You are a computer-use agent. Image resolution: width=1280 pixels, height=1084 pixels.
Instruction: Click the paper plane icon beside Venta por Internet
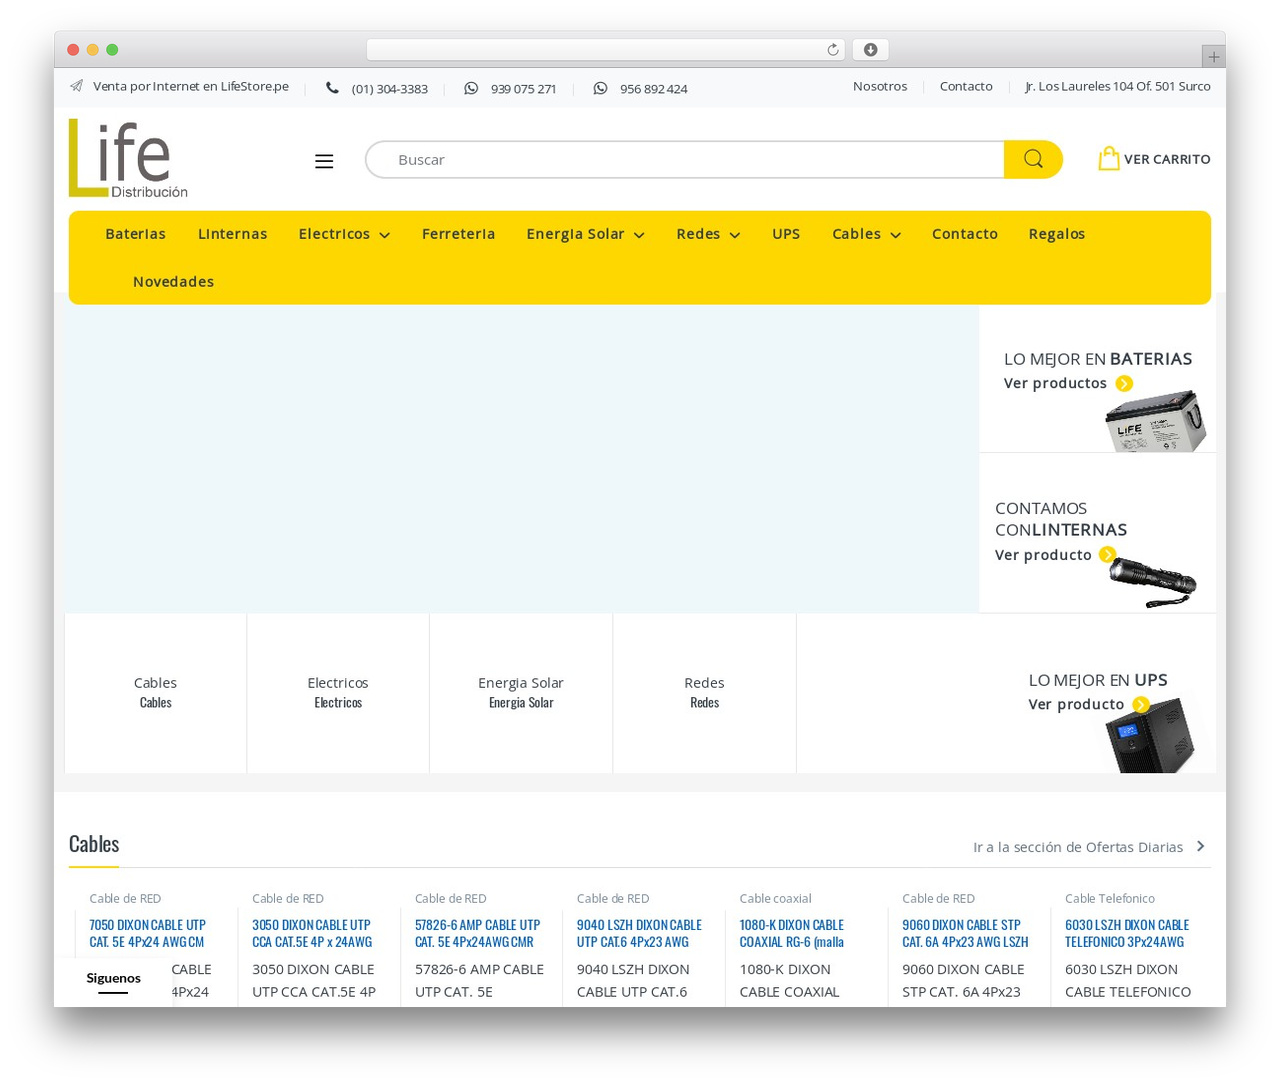click(x=76, y=86)
